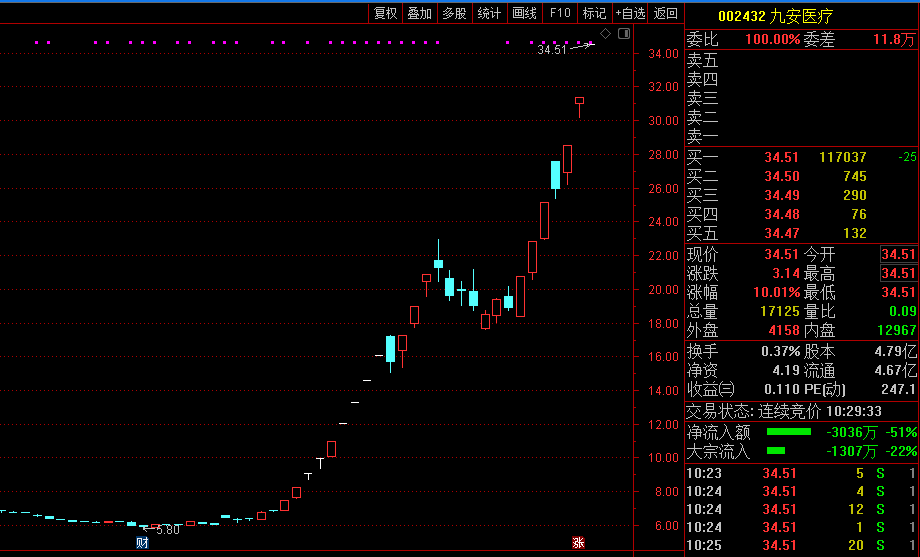
Task: Click the boxed 今开 value 34.51
Action: (898, 255)
